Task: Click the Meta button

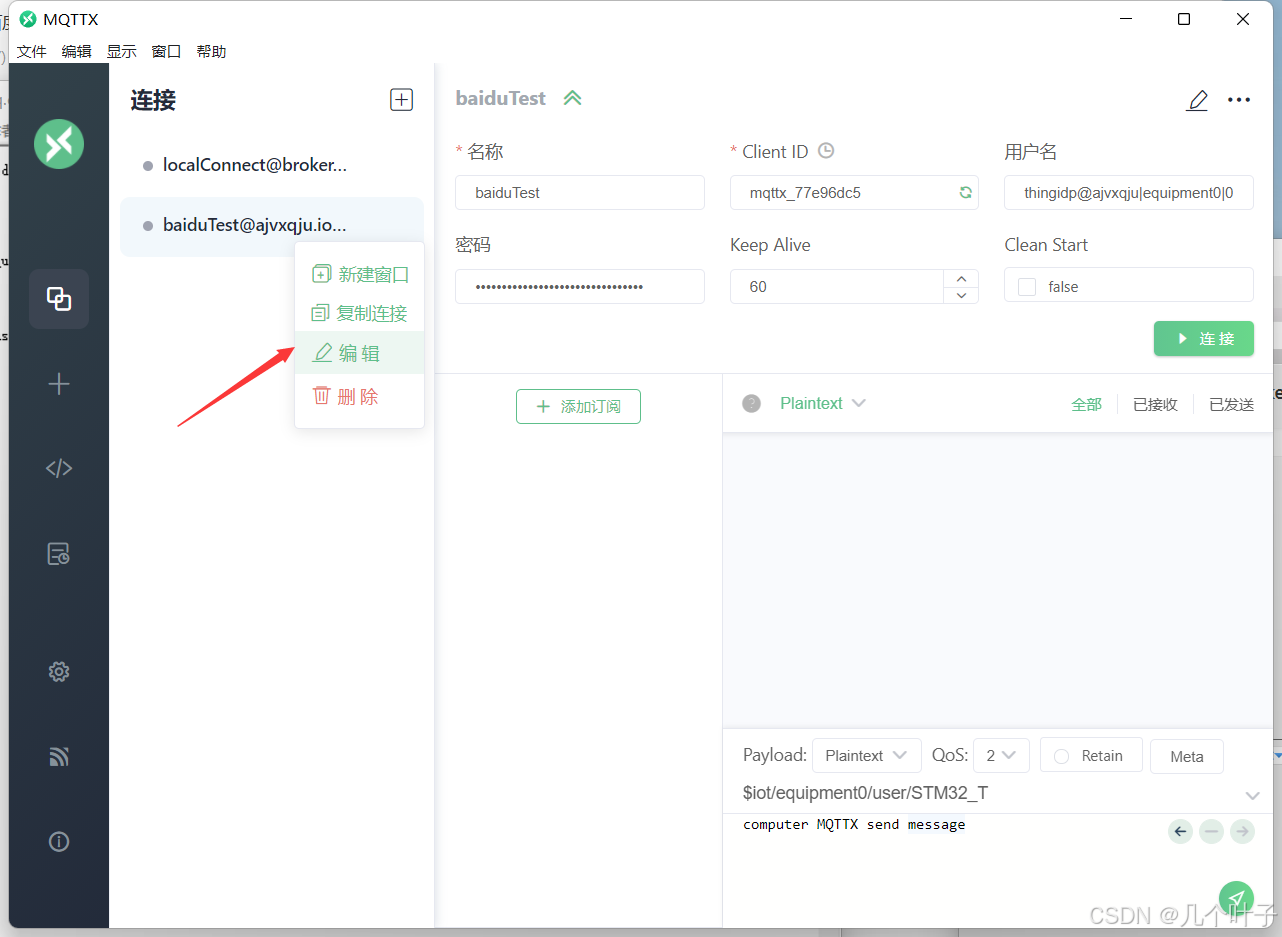Action: pos(1187,756)
